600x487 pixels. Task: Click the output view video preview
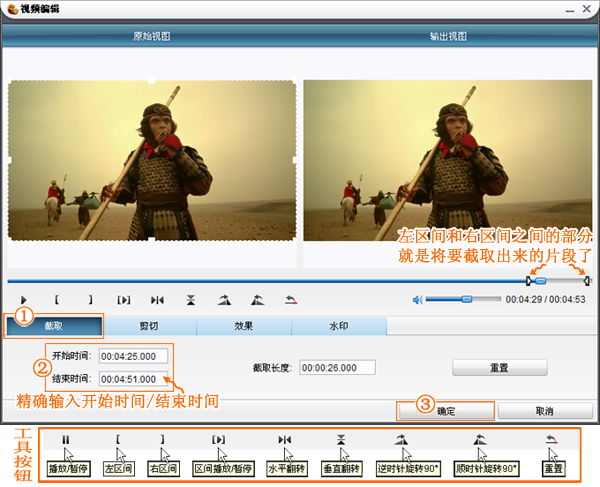[448, 160]
